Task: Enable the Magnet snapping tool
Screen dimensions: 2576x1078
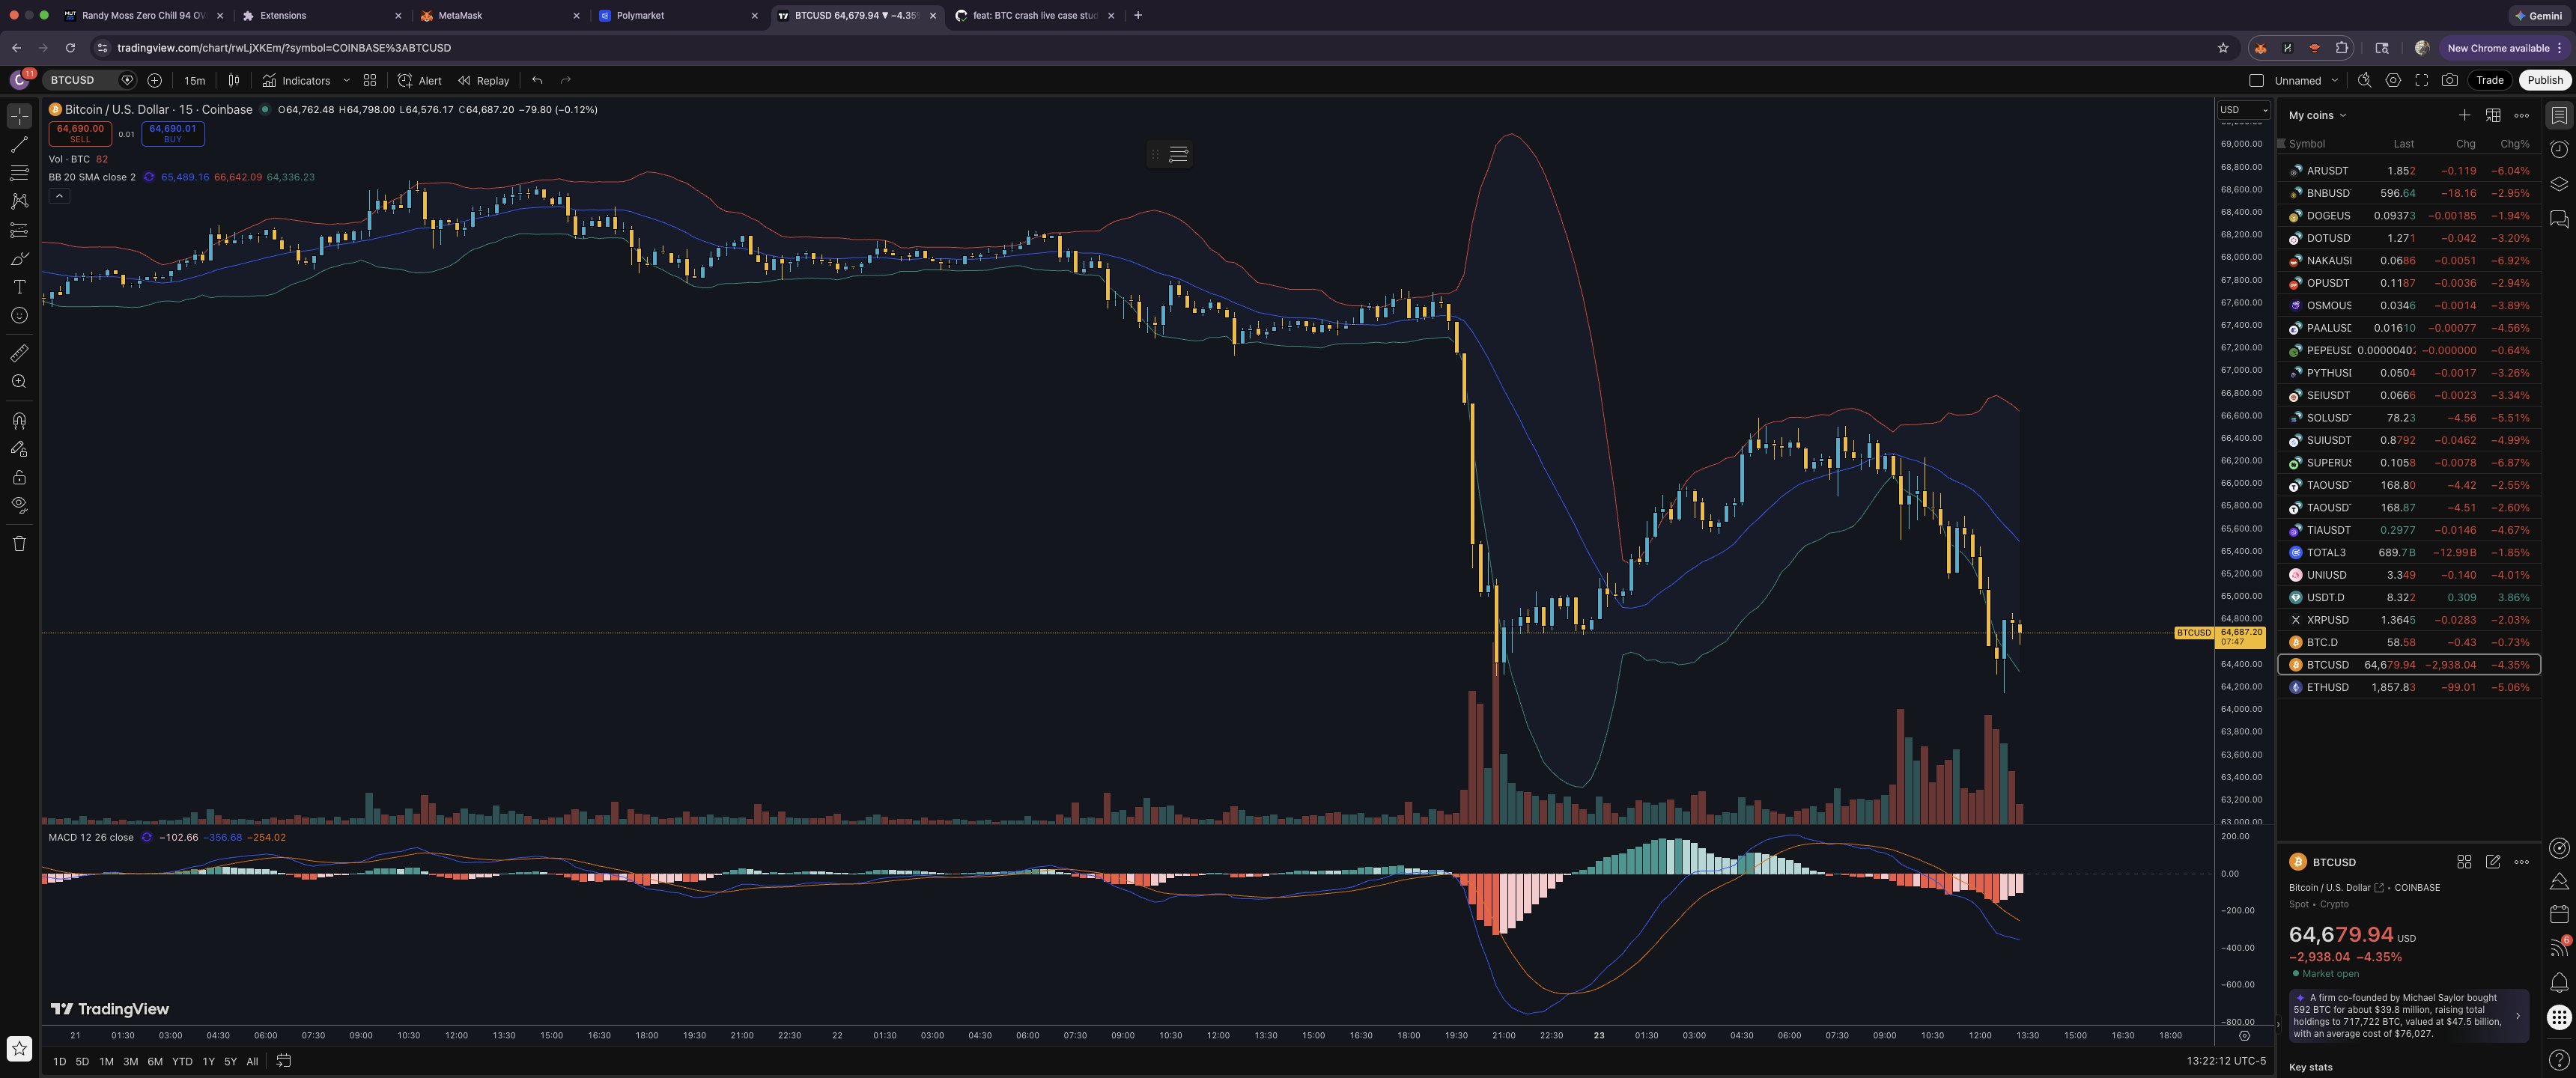Action: (x=18, y=420)
